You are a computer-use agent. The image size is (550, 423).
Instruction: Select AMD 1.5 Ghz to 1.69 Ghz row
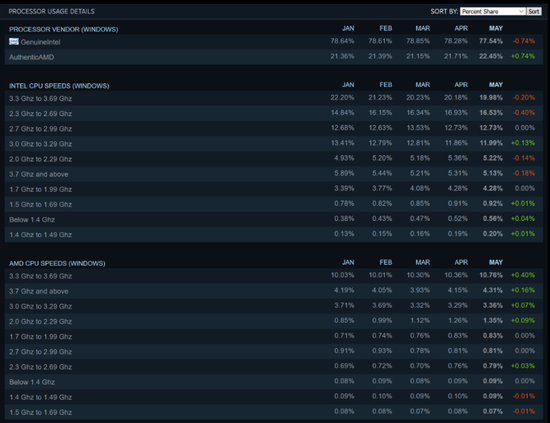pos(274,412)
